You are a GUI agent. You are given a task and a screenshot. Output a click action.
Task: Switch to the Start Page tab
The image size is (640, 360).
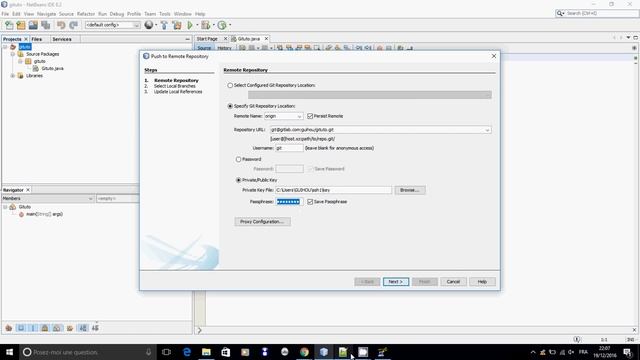(x=207, y=39)
